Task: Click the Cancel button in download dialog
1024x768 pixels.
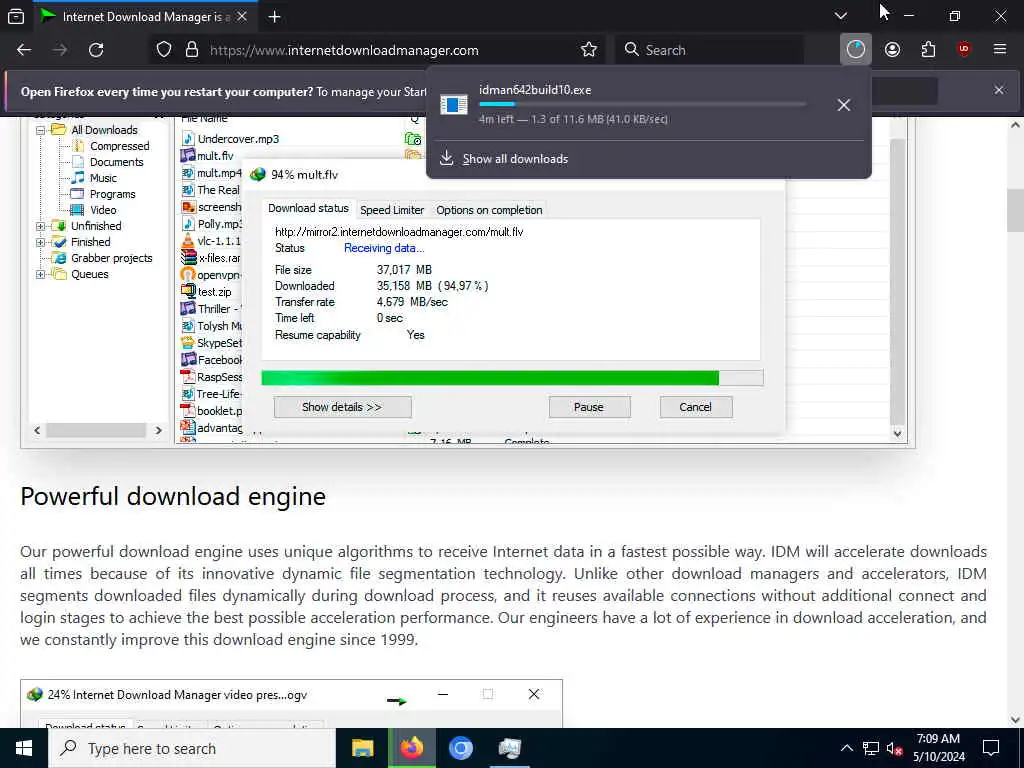Action: (696, 407)
